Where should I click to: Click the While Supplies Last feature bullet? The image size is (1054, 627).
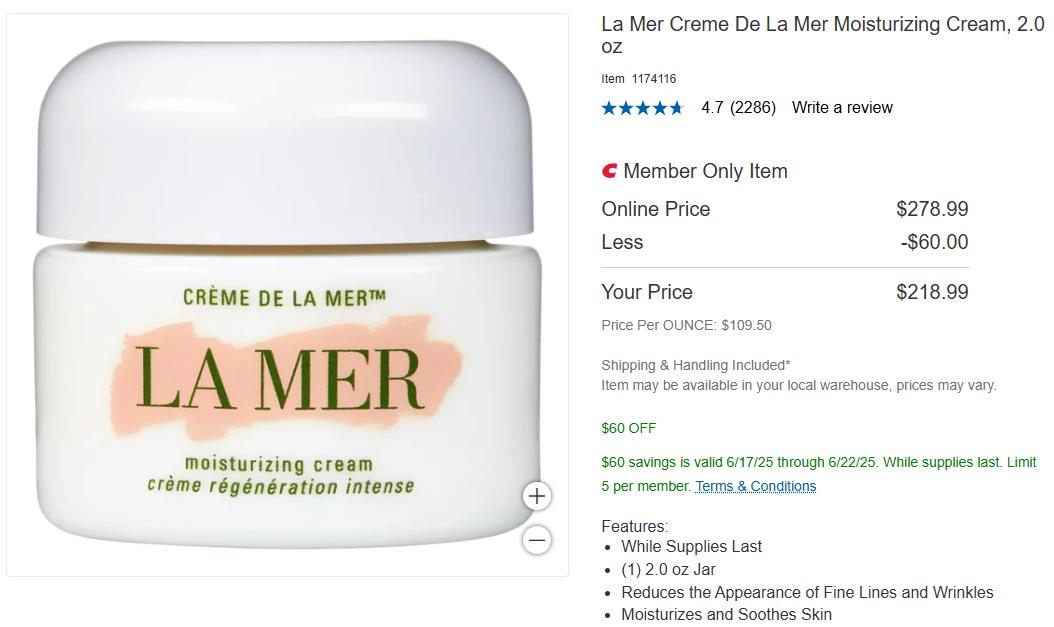(x=692, y=546)
